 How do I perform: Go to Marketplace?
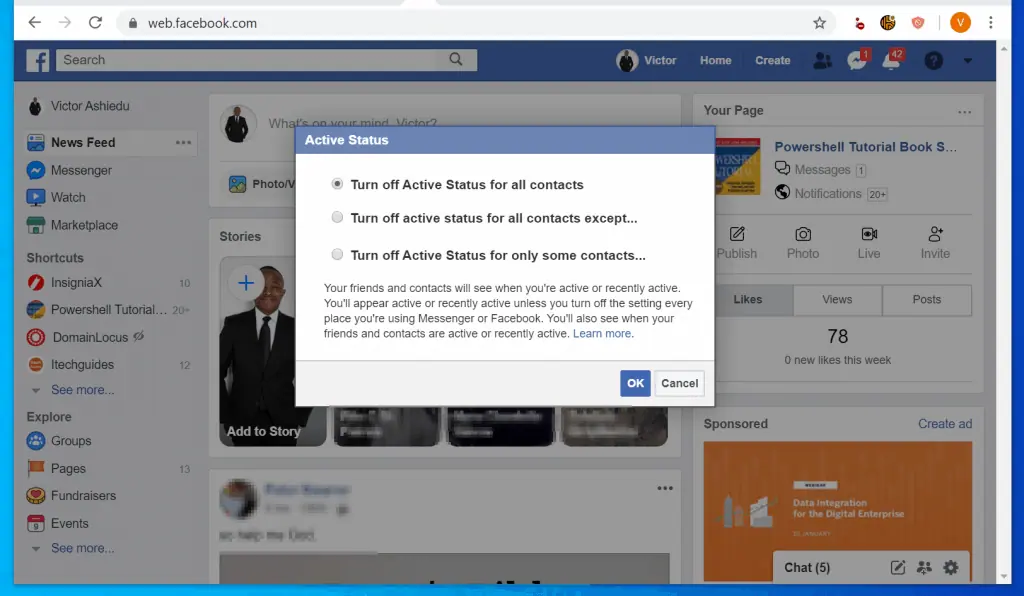point(86,225)
